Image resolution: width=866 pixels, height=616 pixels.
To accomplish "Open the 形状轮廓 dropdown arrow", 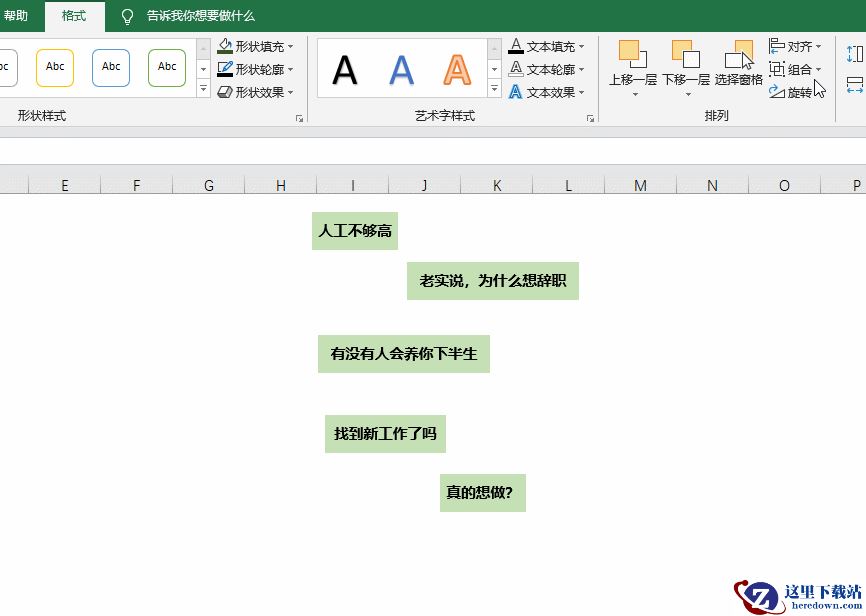I will click(291, 70).
